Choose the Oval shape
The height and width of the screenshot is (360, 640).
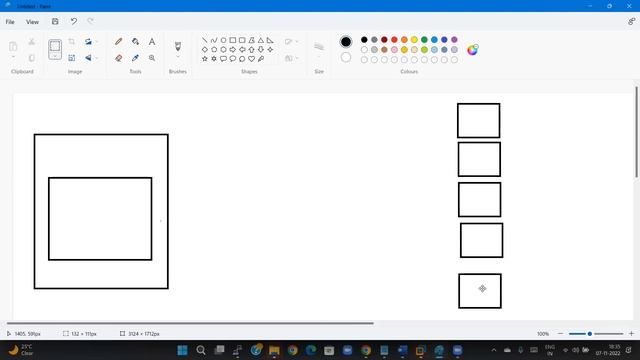click(x=223, y=40)
